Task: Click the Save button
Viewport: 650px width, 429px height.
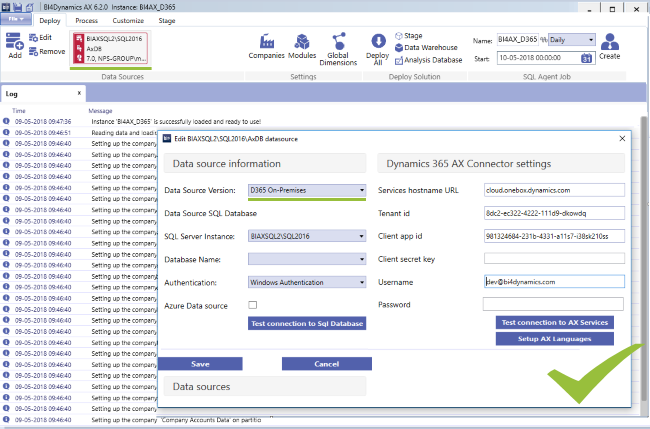Action: click(200, 364)
